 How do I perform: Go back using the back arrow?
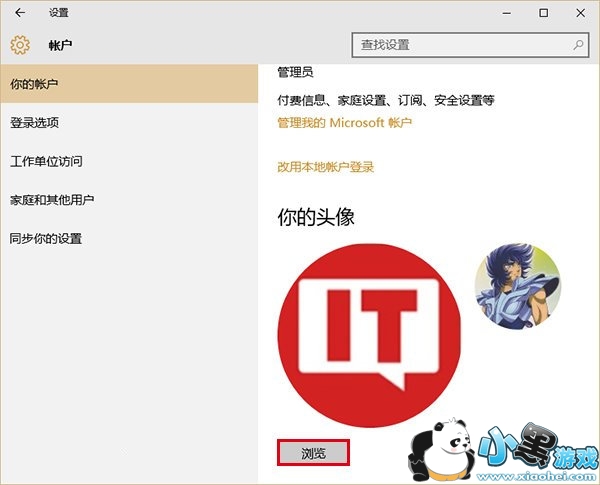click(x=20, y=13)
